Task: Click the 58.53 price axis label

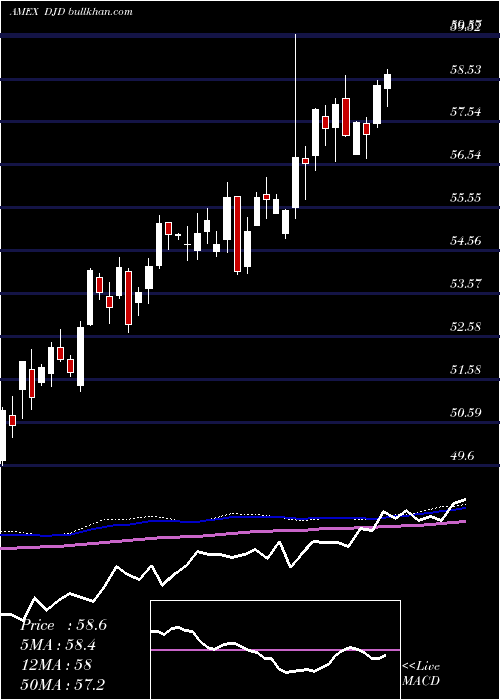Action: pos(466,69)
